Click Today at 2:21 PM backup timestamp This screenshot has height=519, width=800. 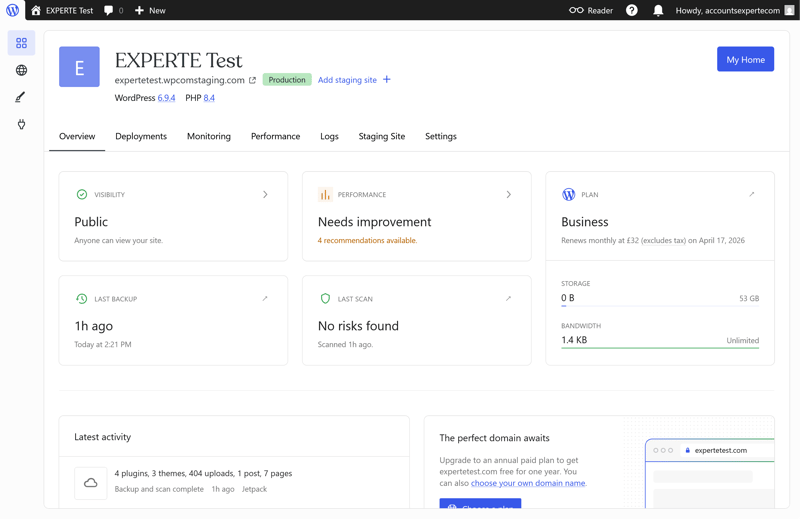[103, 344]
